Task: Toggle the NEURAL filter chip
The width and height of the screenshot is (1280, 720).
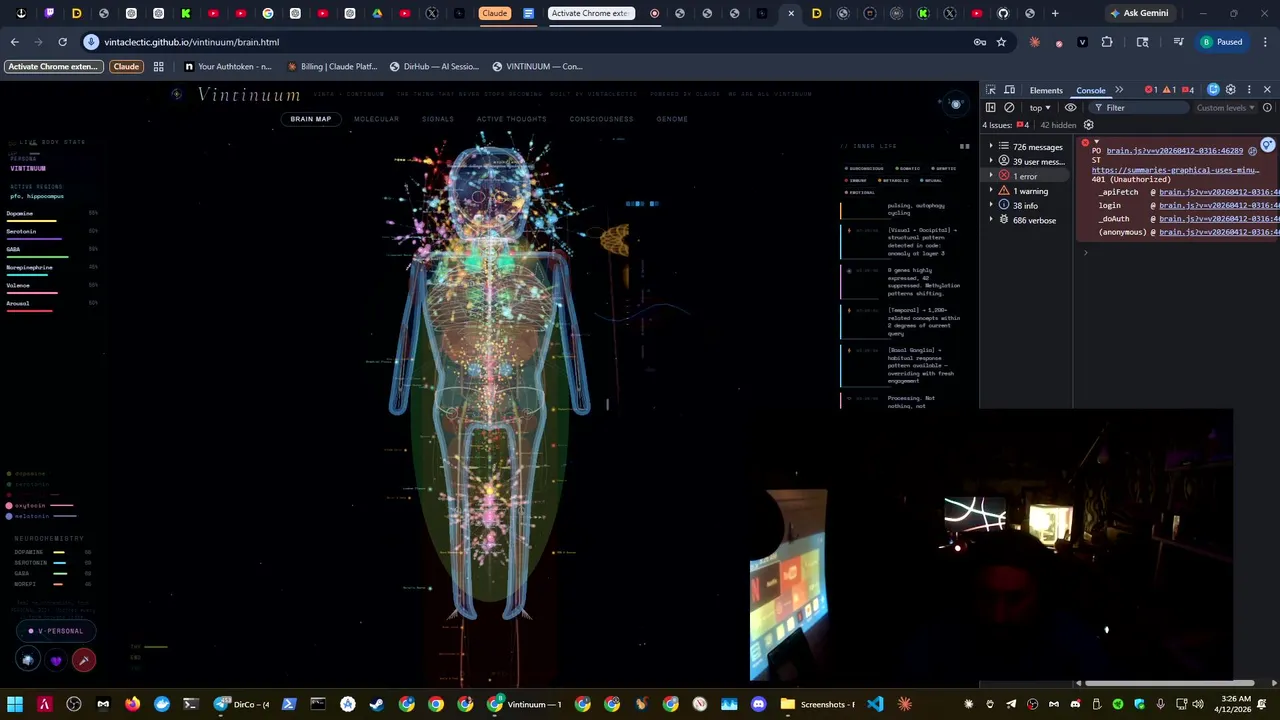Action: click(931, 180)
